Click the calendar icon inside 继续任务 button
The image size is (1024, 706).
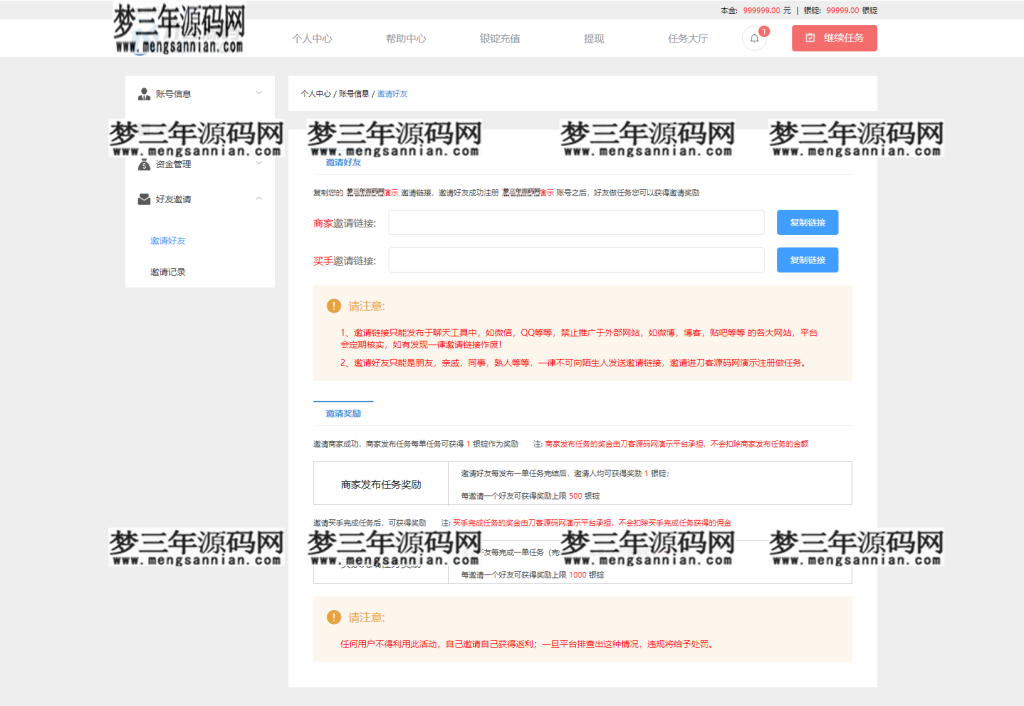pyautogui.click(x=811, y=38)
